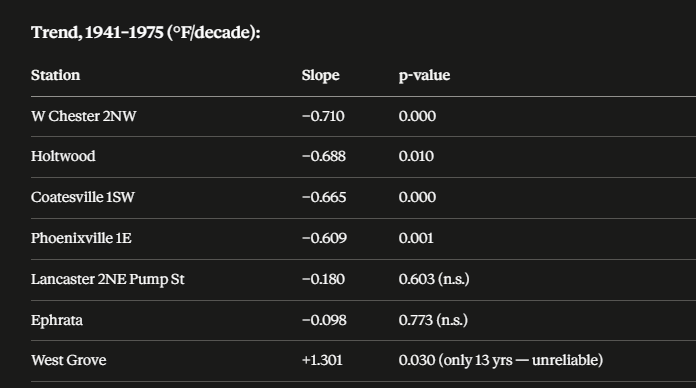Select the Ephrata station cell
Viewport: 696px width, 388px height.
coord(57,321)
